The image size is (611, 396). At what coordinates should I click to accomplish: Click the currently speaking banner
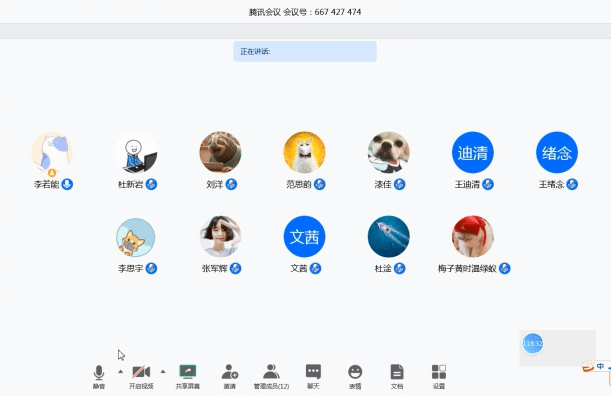(x=305, y=51)
